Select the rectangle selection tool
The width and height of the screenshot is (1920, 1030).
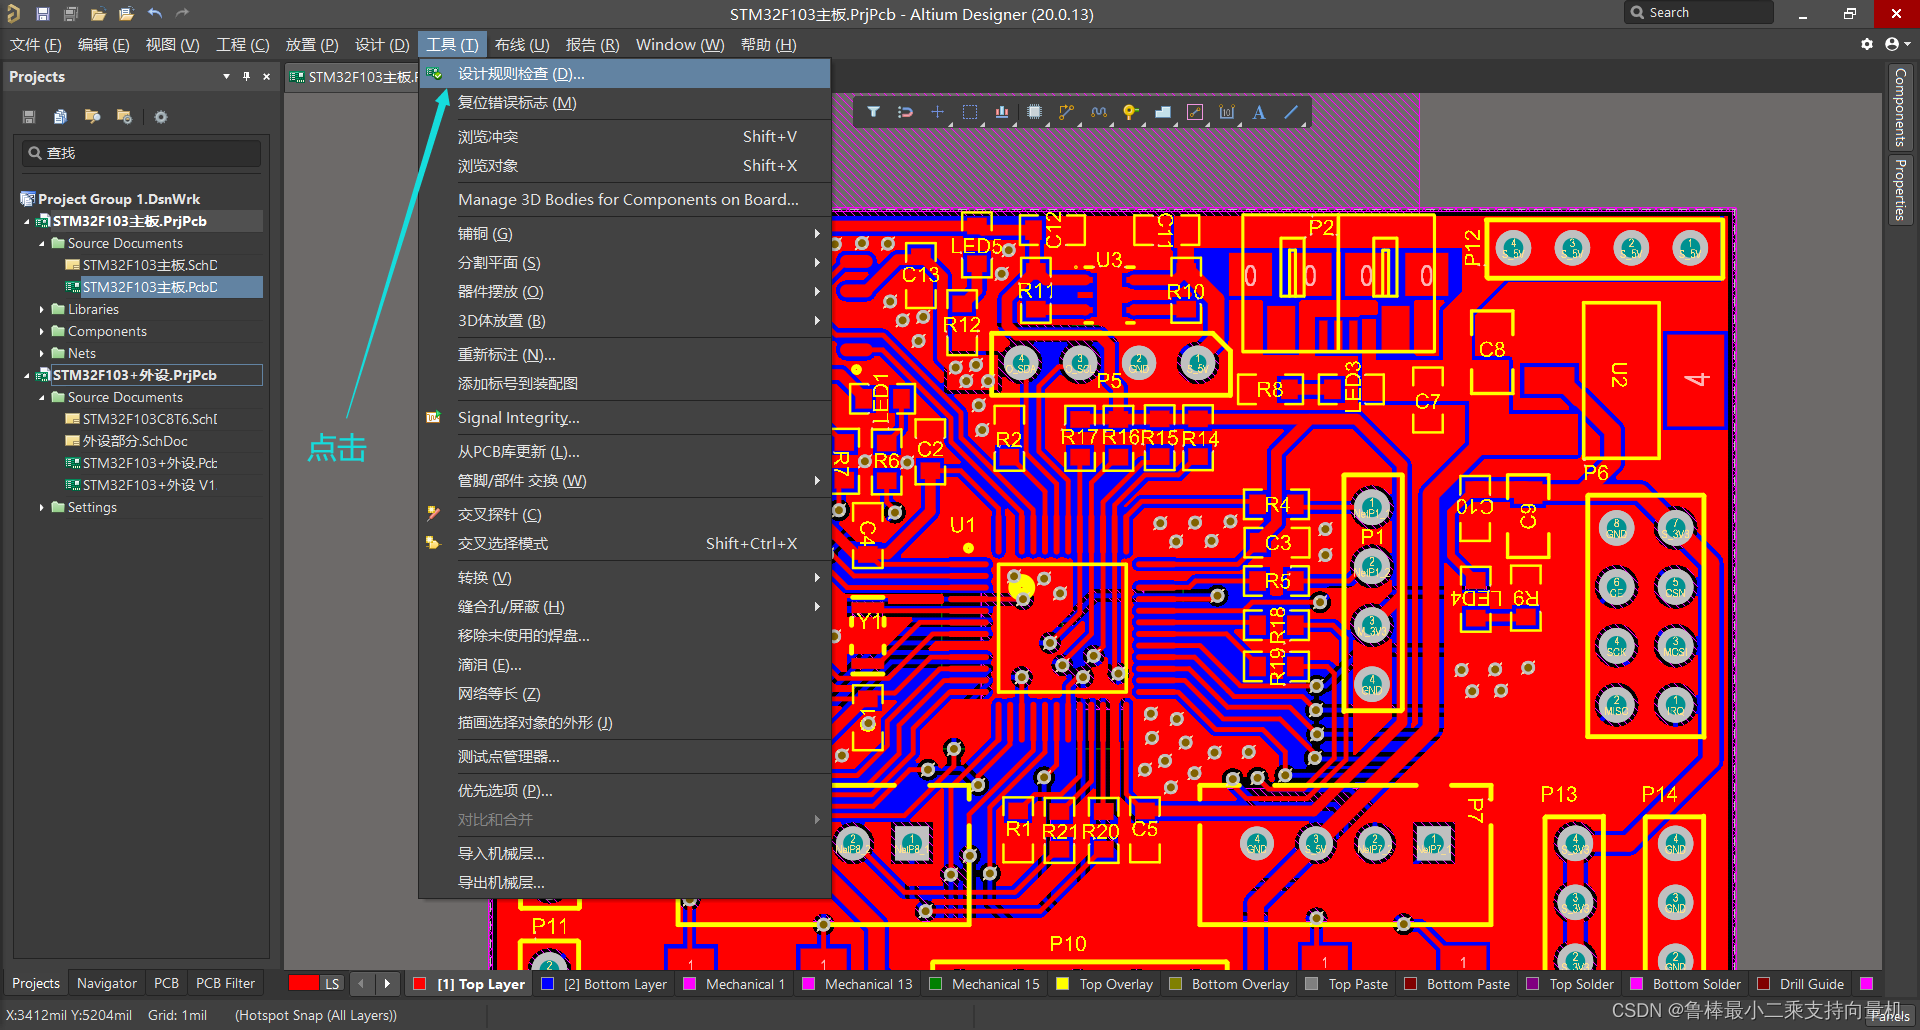coord(969,112)
